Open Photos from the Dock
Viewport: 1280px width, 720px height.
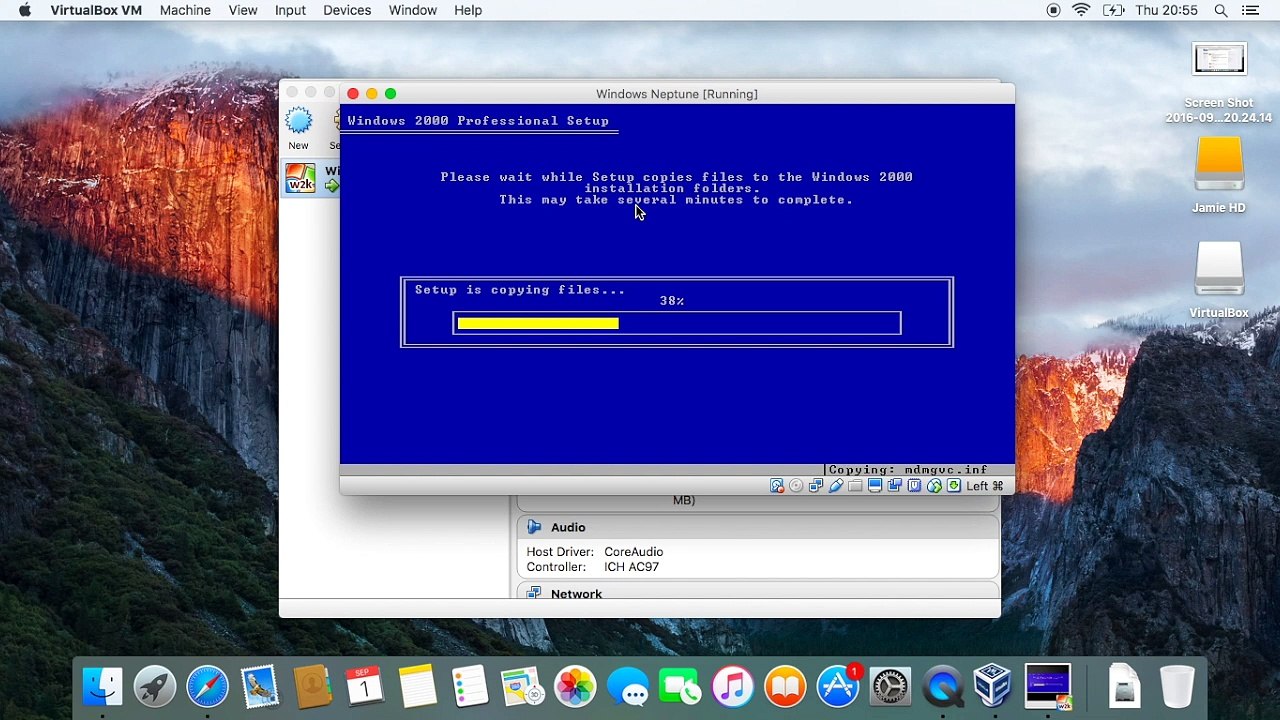[575, 686]
